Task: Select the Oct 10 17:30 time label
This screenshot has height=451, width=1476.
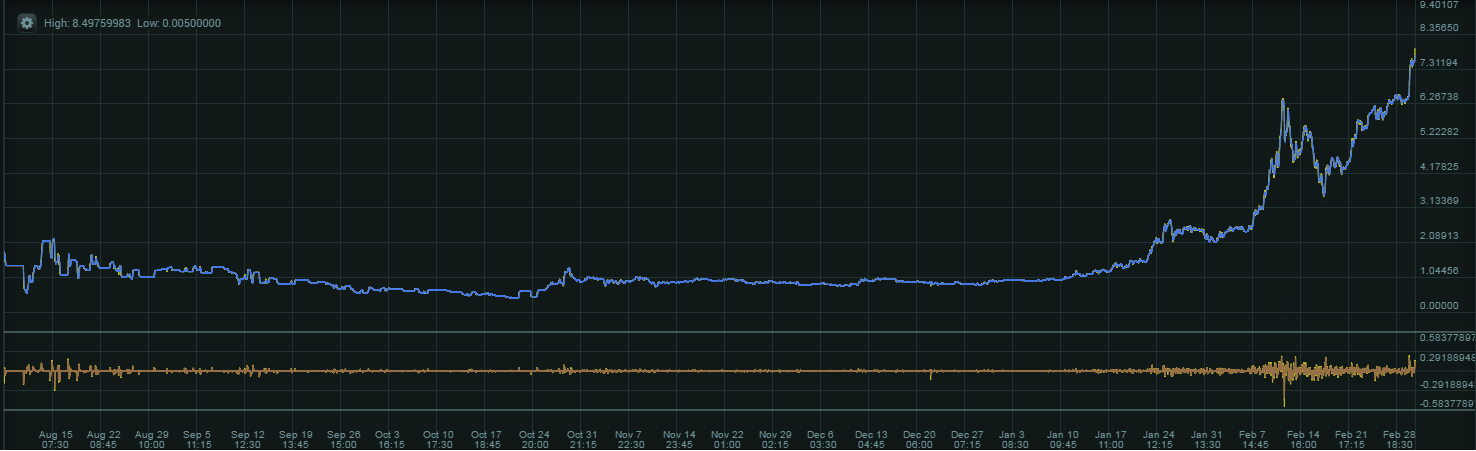Action: pyautogui.click(x=438, y=440)
